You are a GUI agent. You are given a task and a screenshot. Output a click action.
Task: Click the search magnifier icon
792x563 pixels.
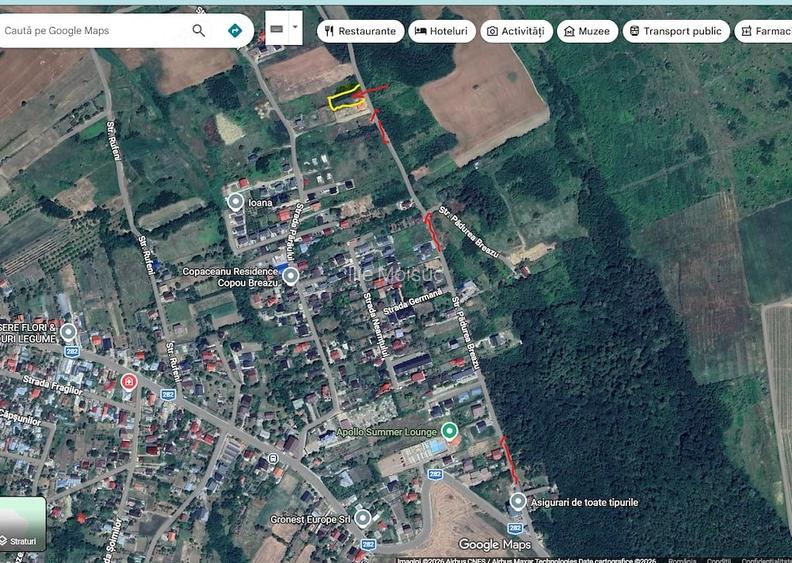click(x=199, y=31)
